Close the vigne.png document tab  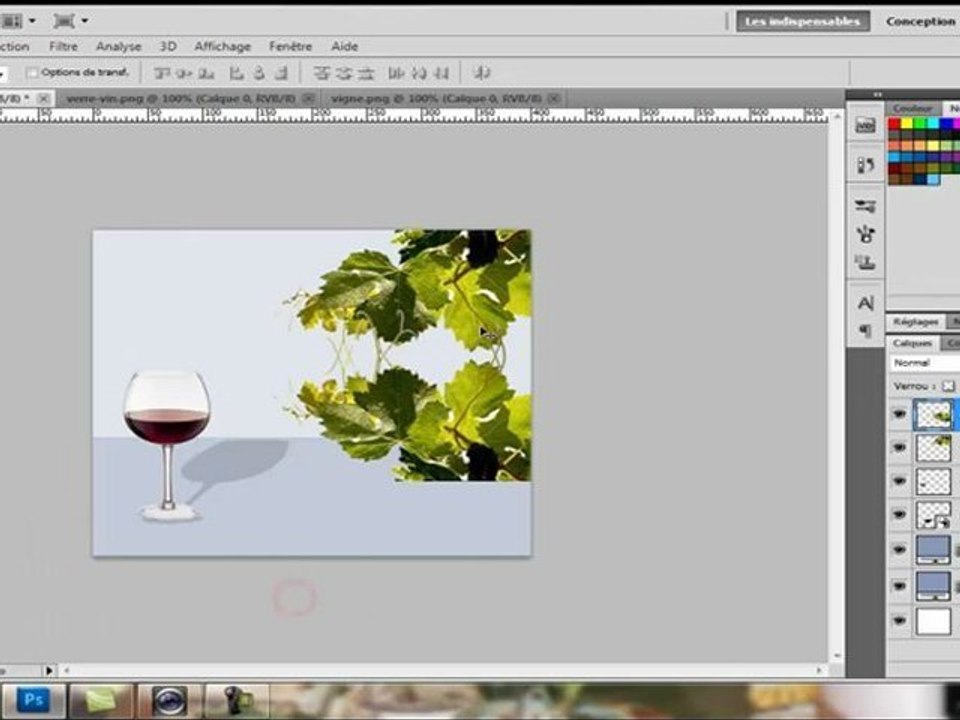coord(554,99)
